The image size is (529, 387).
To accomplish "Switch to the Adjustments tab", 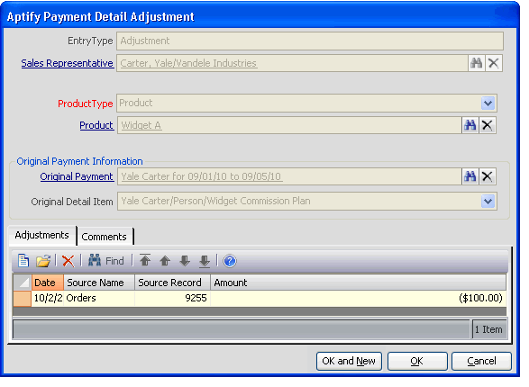I will (x=42, y=235).
